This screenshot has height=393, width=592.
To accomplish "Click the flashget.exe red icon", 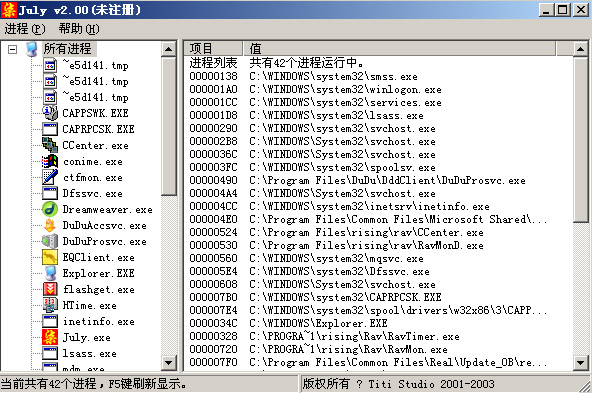I will pos(50,289).
